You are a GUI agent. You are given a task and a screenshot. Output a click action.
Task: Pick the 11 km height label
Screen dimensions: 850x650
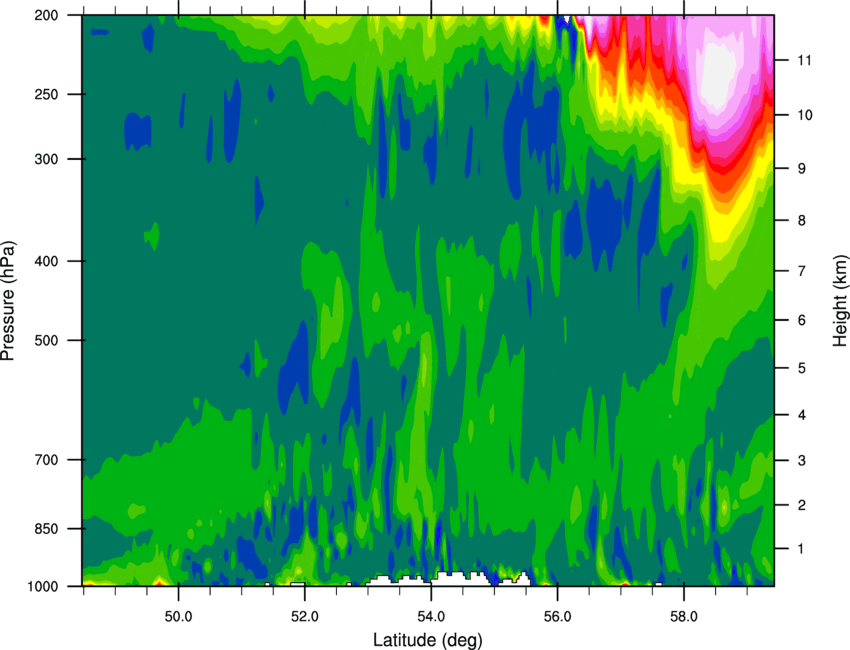805,60
